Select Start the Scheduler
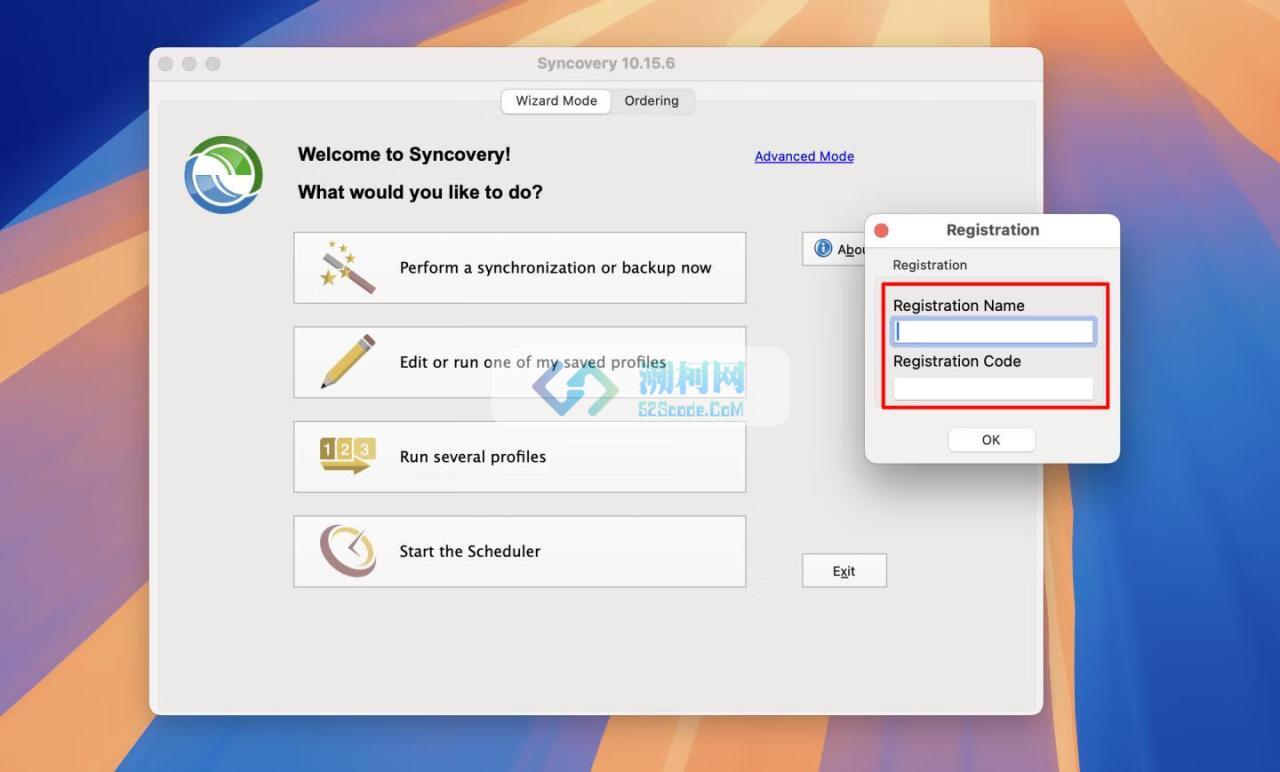Image resolution: width=1280 pixels, height=772 pixels. point(520,551)
